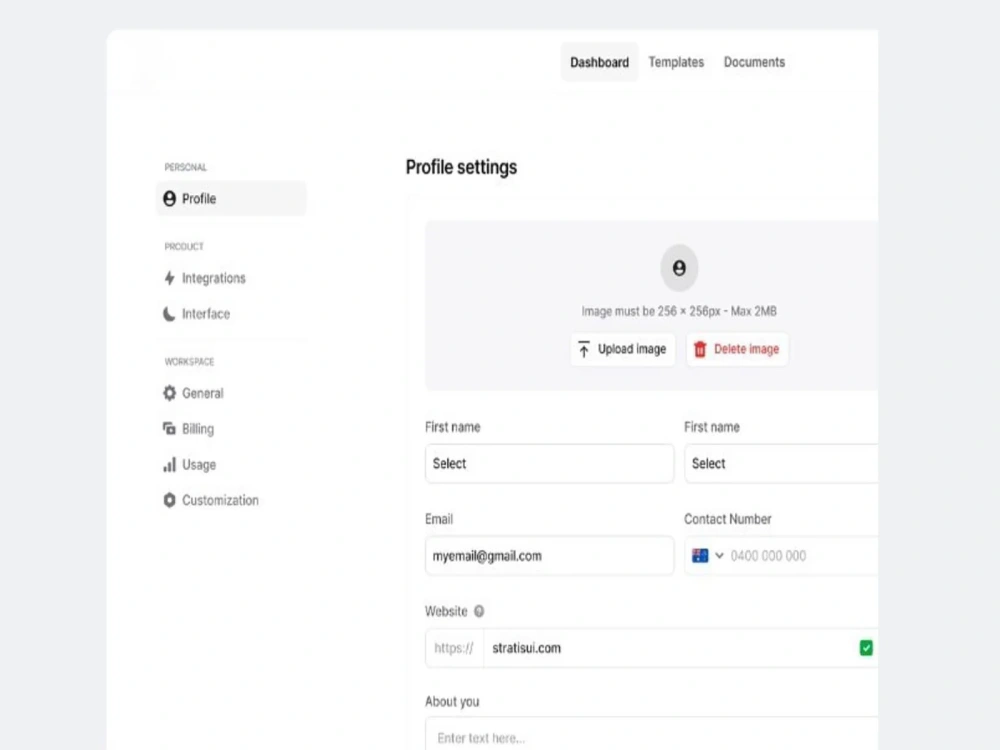Click the Interface moon icon
Viewport: 1000px width, 750px height.
click(x=168, y=313)
